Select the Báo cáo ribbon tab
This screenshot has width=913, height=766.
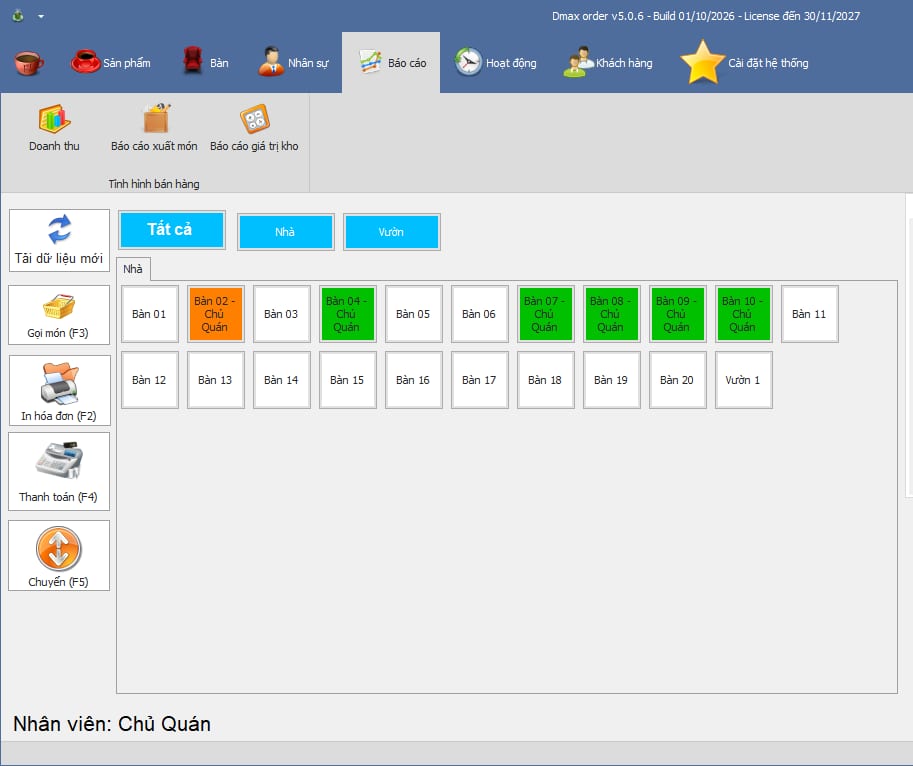click(x=391, y=62)
